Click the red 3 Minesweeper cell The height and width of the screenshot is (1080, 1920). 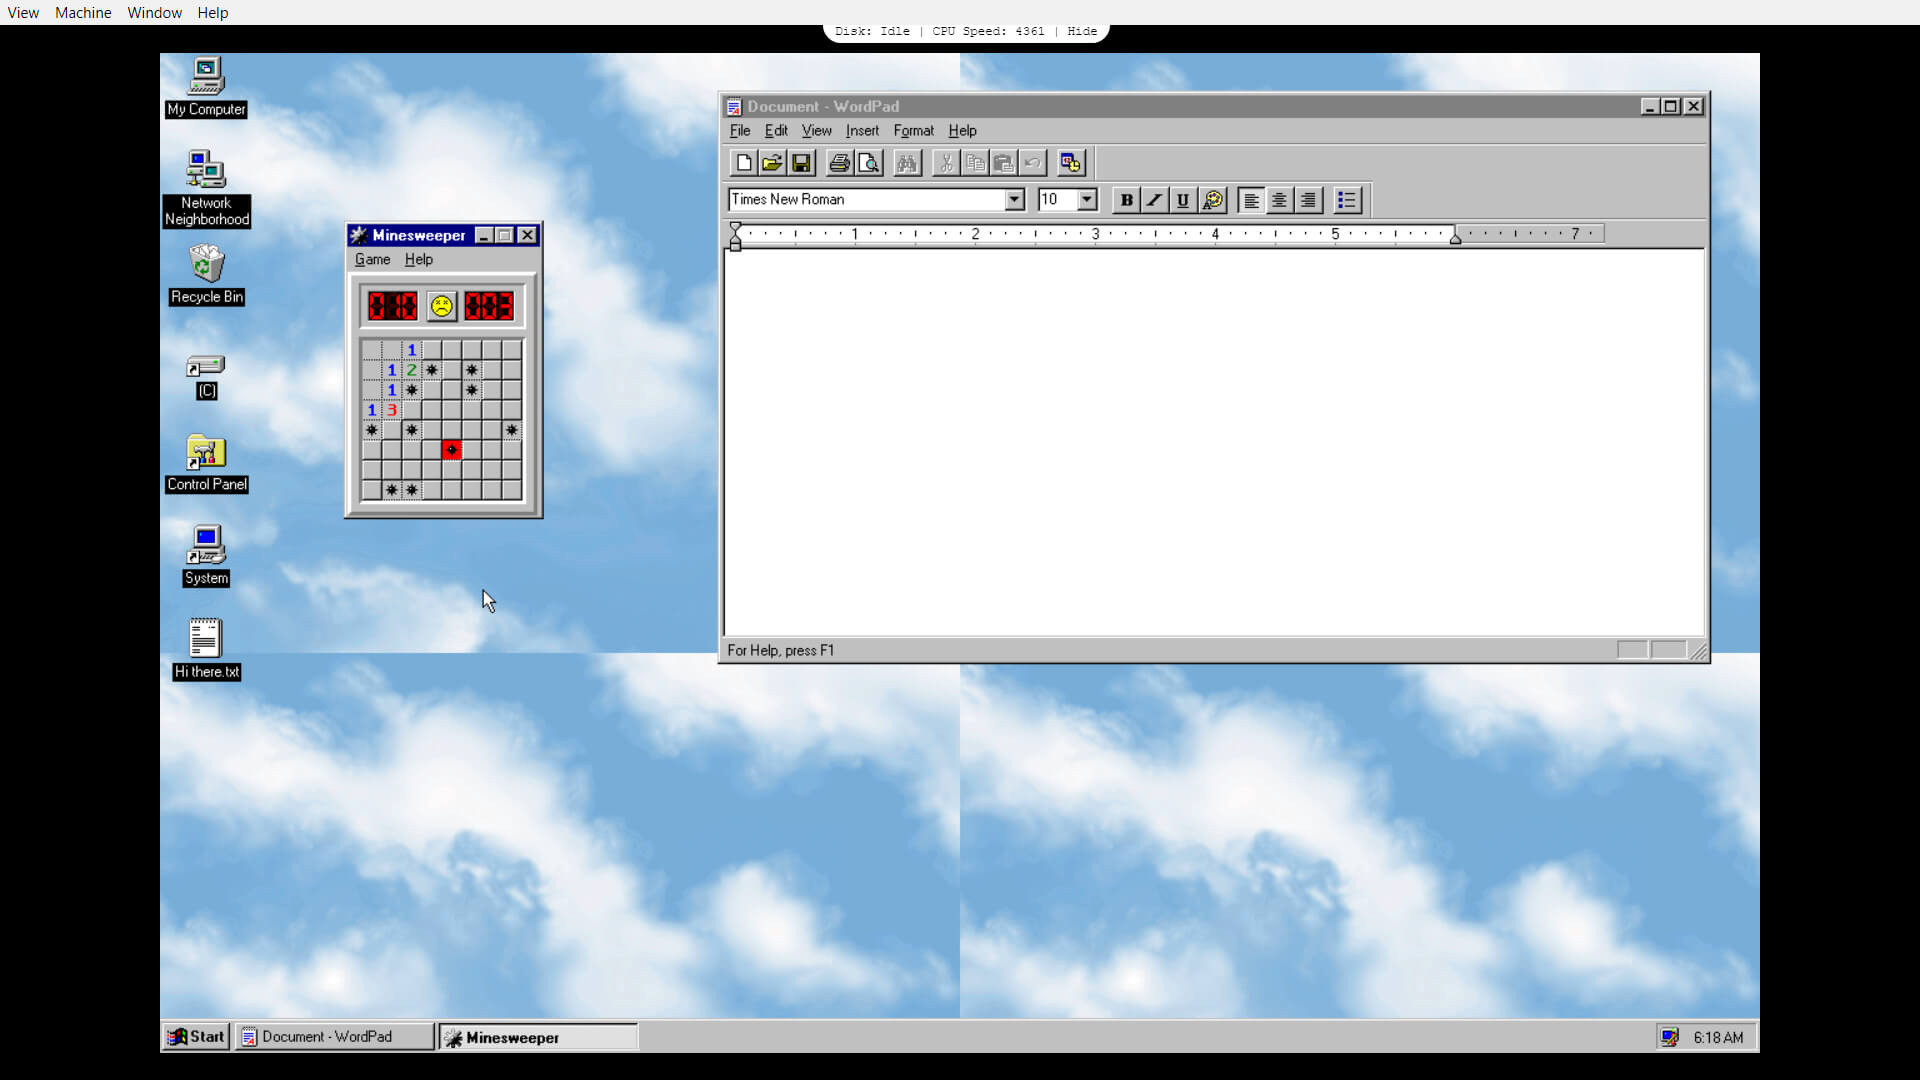[392, 410]
